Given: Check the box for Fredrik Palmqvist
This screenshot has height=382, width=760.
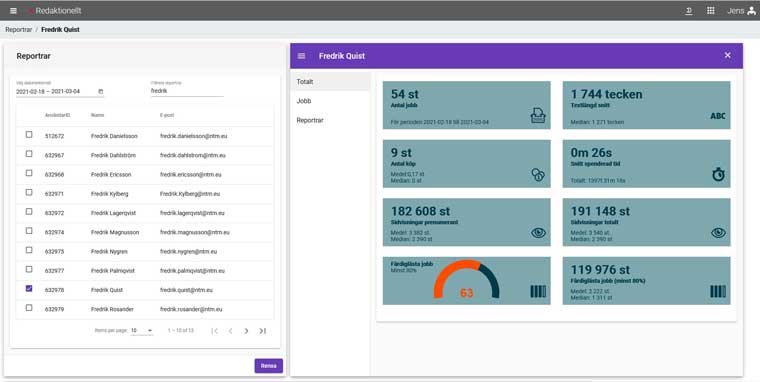Looking at the screenshot, I should pyautogui.click(x=29, y=270).
